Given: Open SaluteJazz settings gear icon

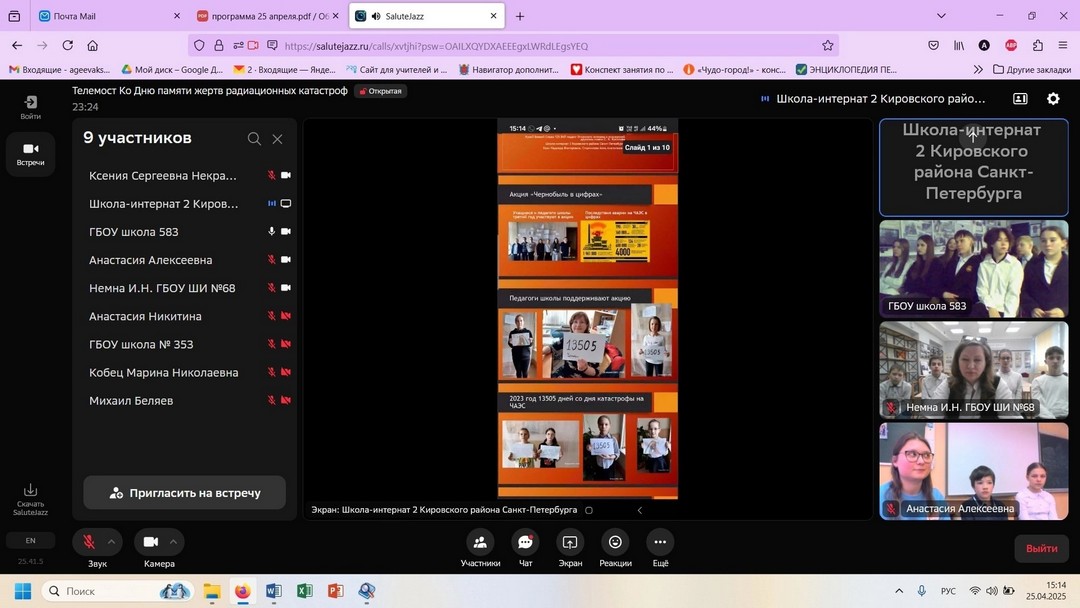Looking at the screenshot, I should (x=1053, y=98).
